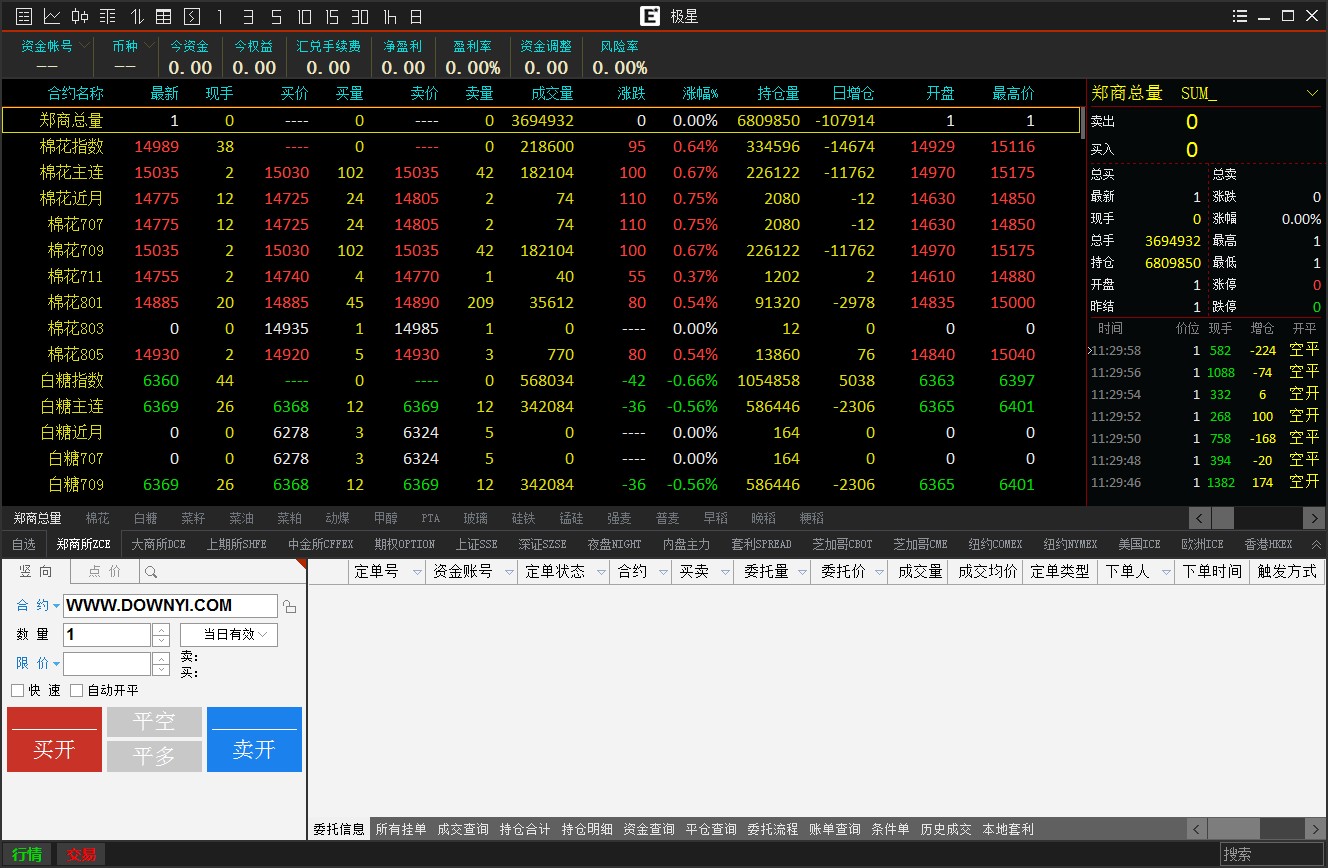The height and width of the screenshot is (868, 1328).
Task: Click the red corner marker on order panel
Action: [x=301, y=564]
